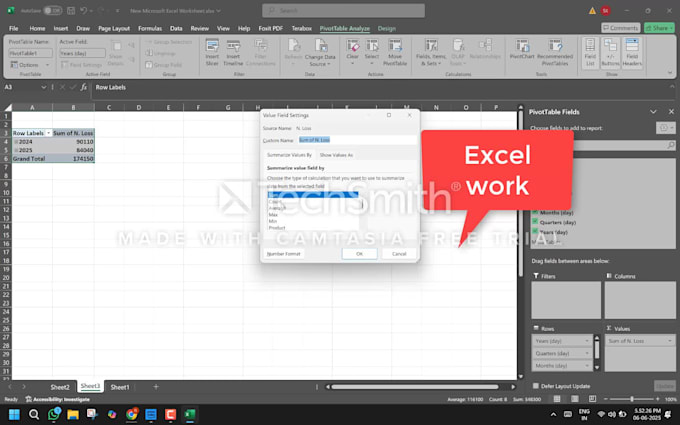Click the horizontal sheet scrollbar
Image resolution: width=680 pixels, height=425 pixels.
pos(415,387)
